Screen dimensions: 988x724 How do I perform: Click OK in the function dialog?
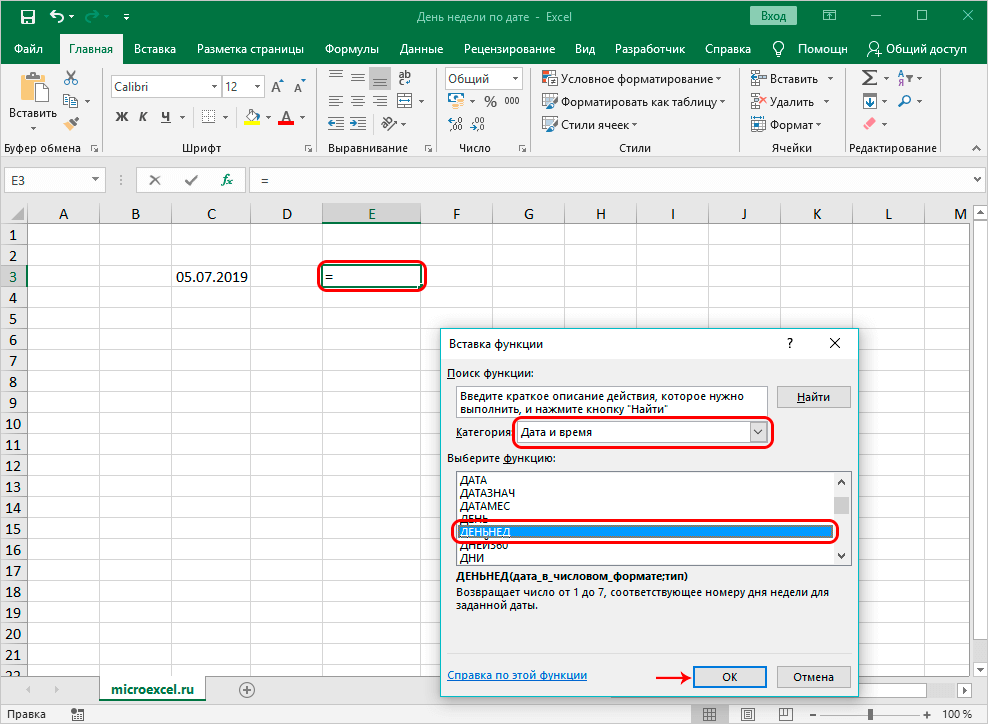tap(730, 677)
